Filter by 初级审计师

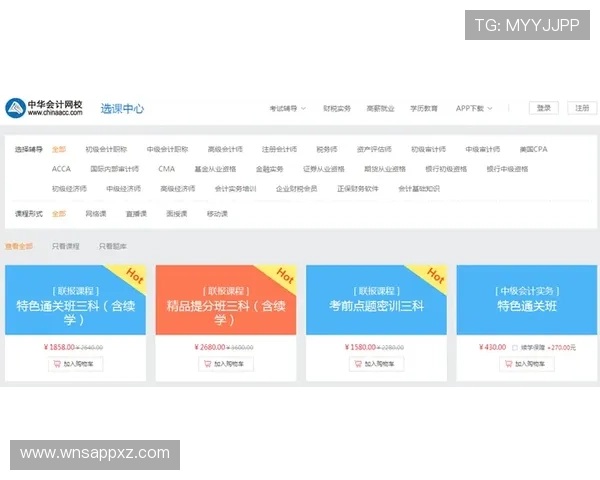click(x=429, y=149)
